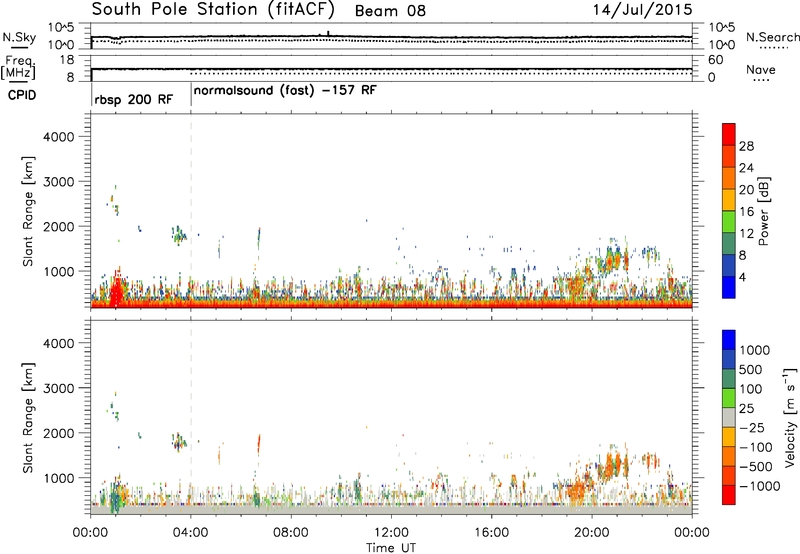Click the 'South Pole Station (fitACF)' title
The image size is (800, 554).
coord(213,10)
